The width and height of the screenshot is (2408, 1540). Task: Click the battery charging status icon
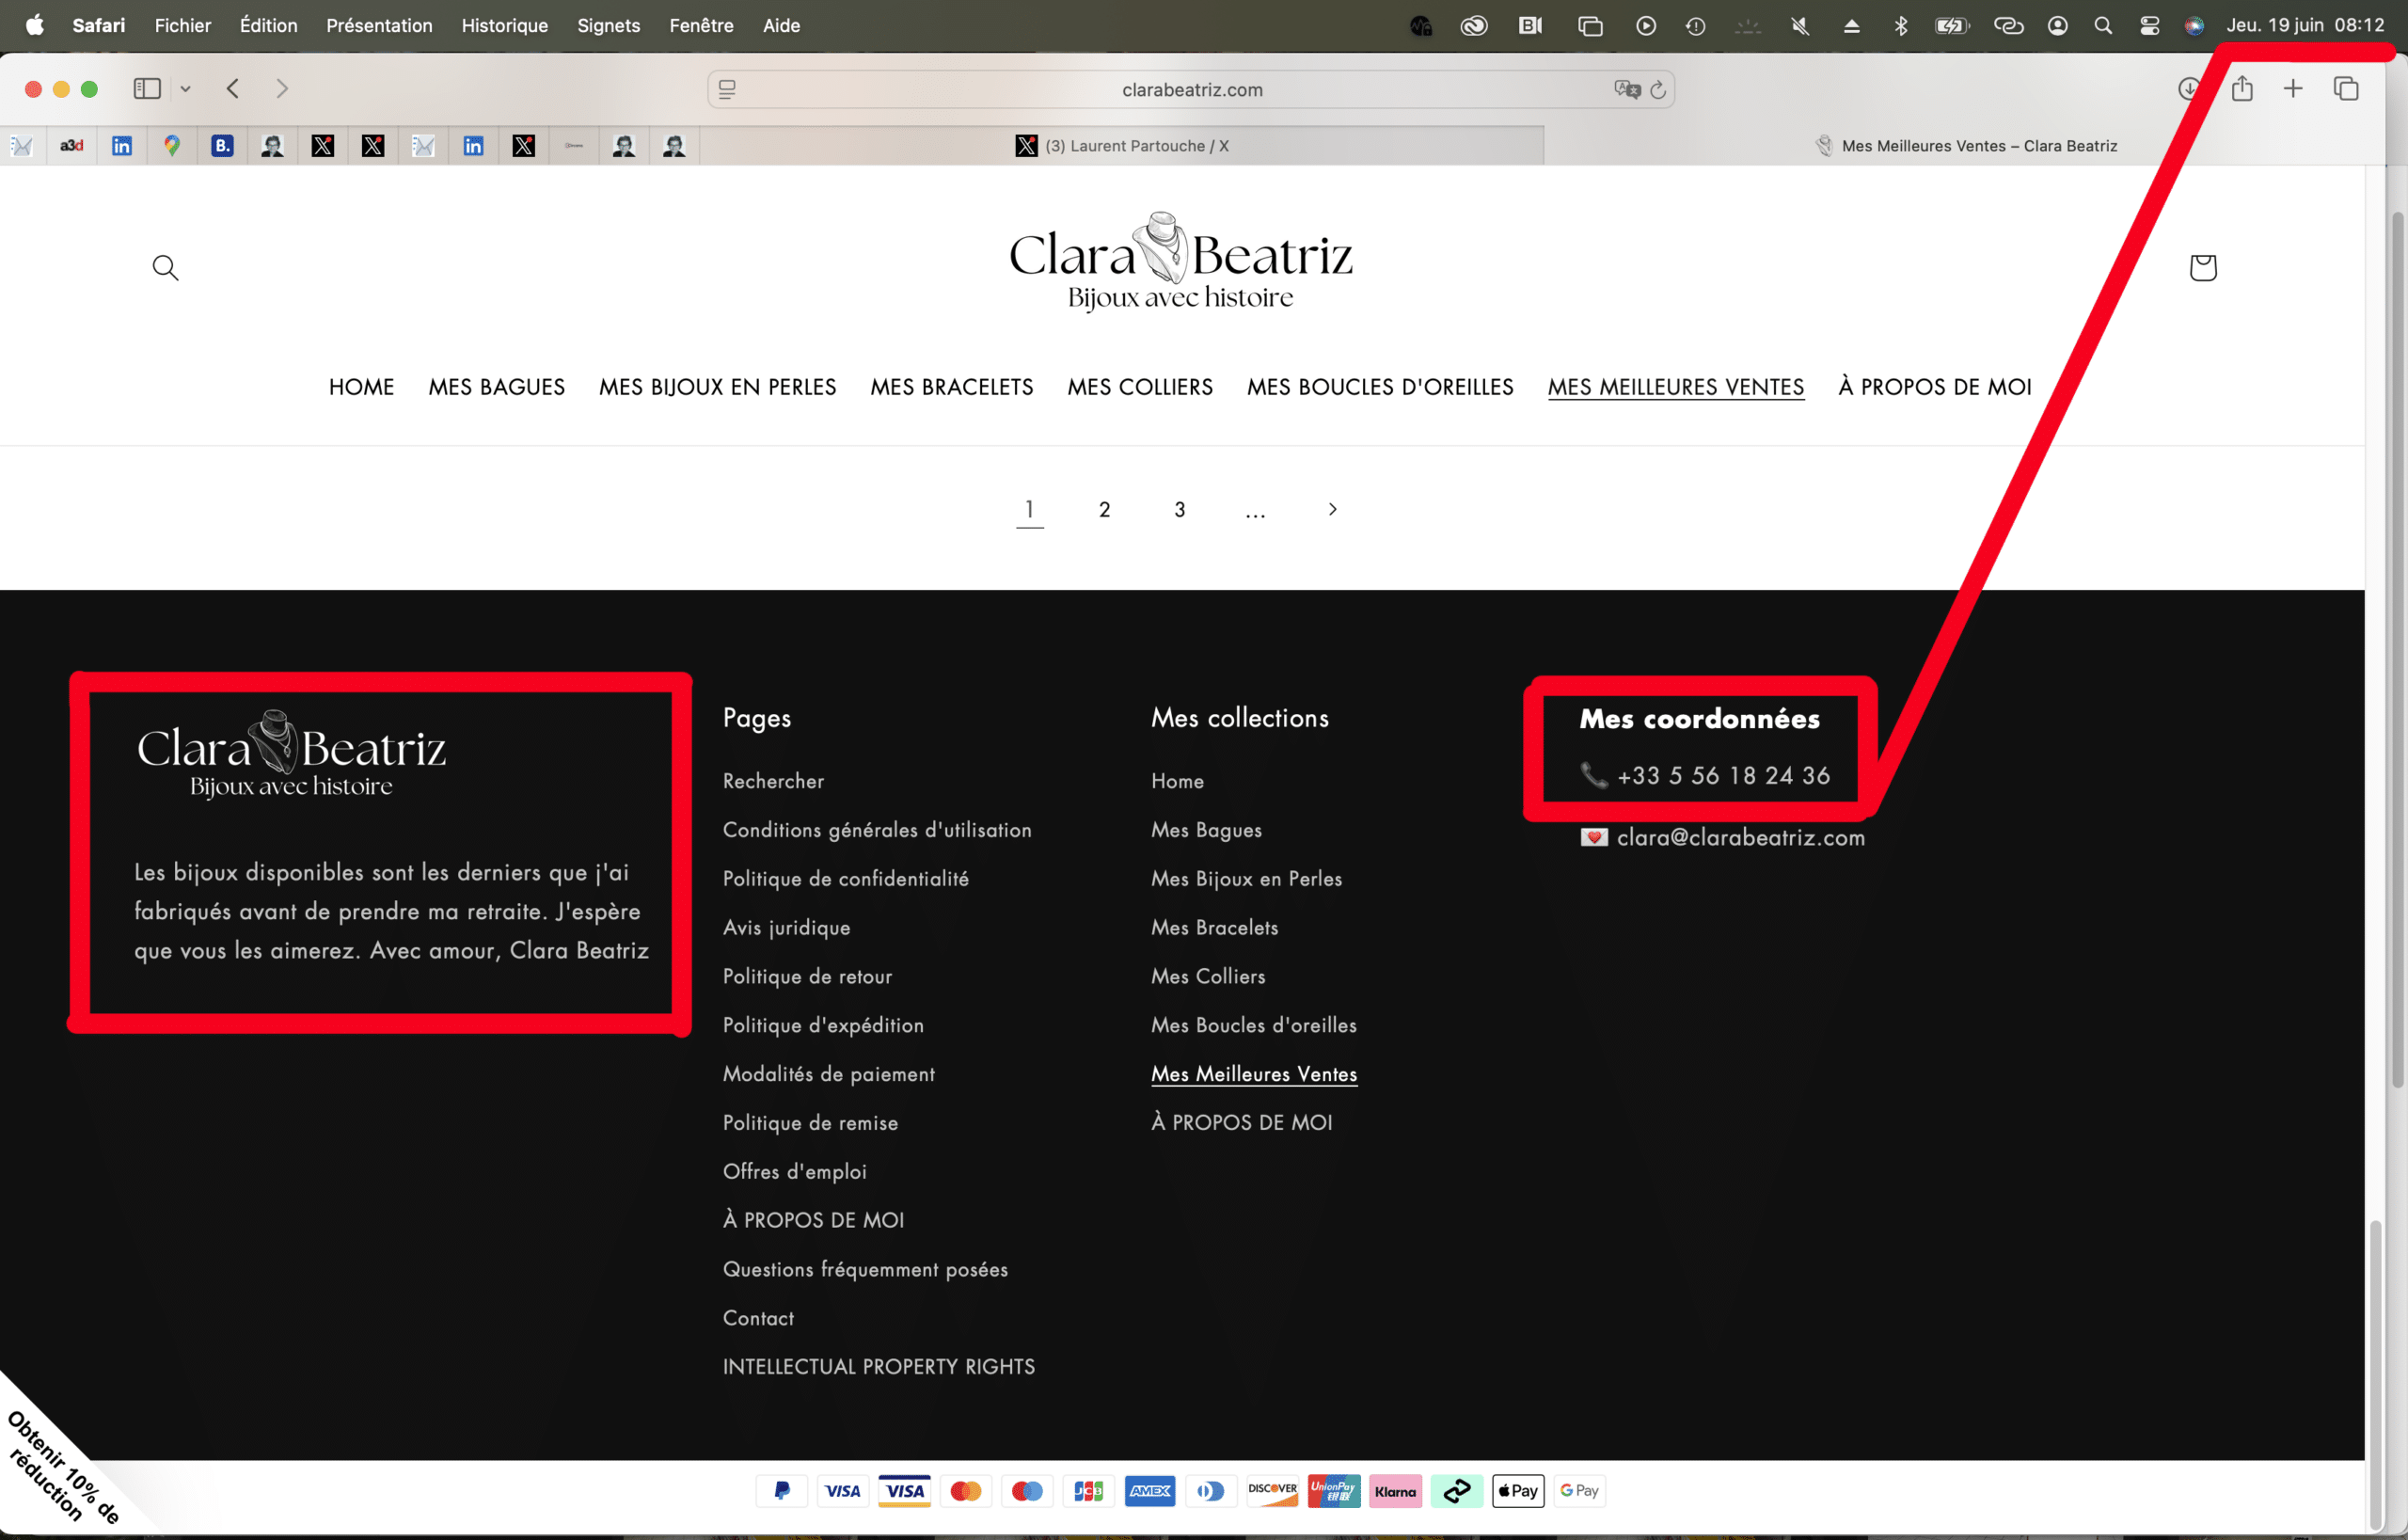(x=1952, y=26)
